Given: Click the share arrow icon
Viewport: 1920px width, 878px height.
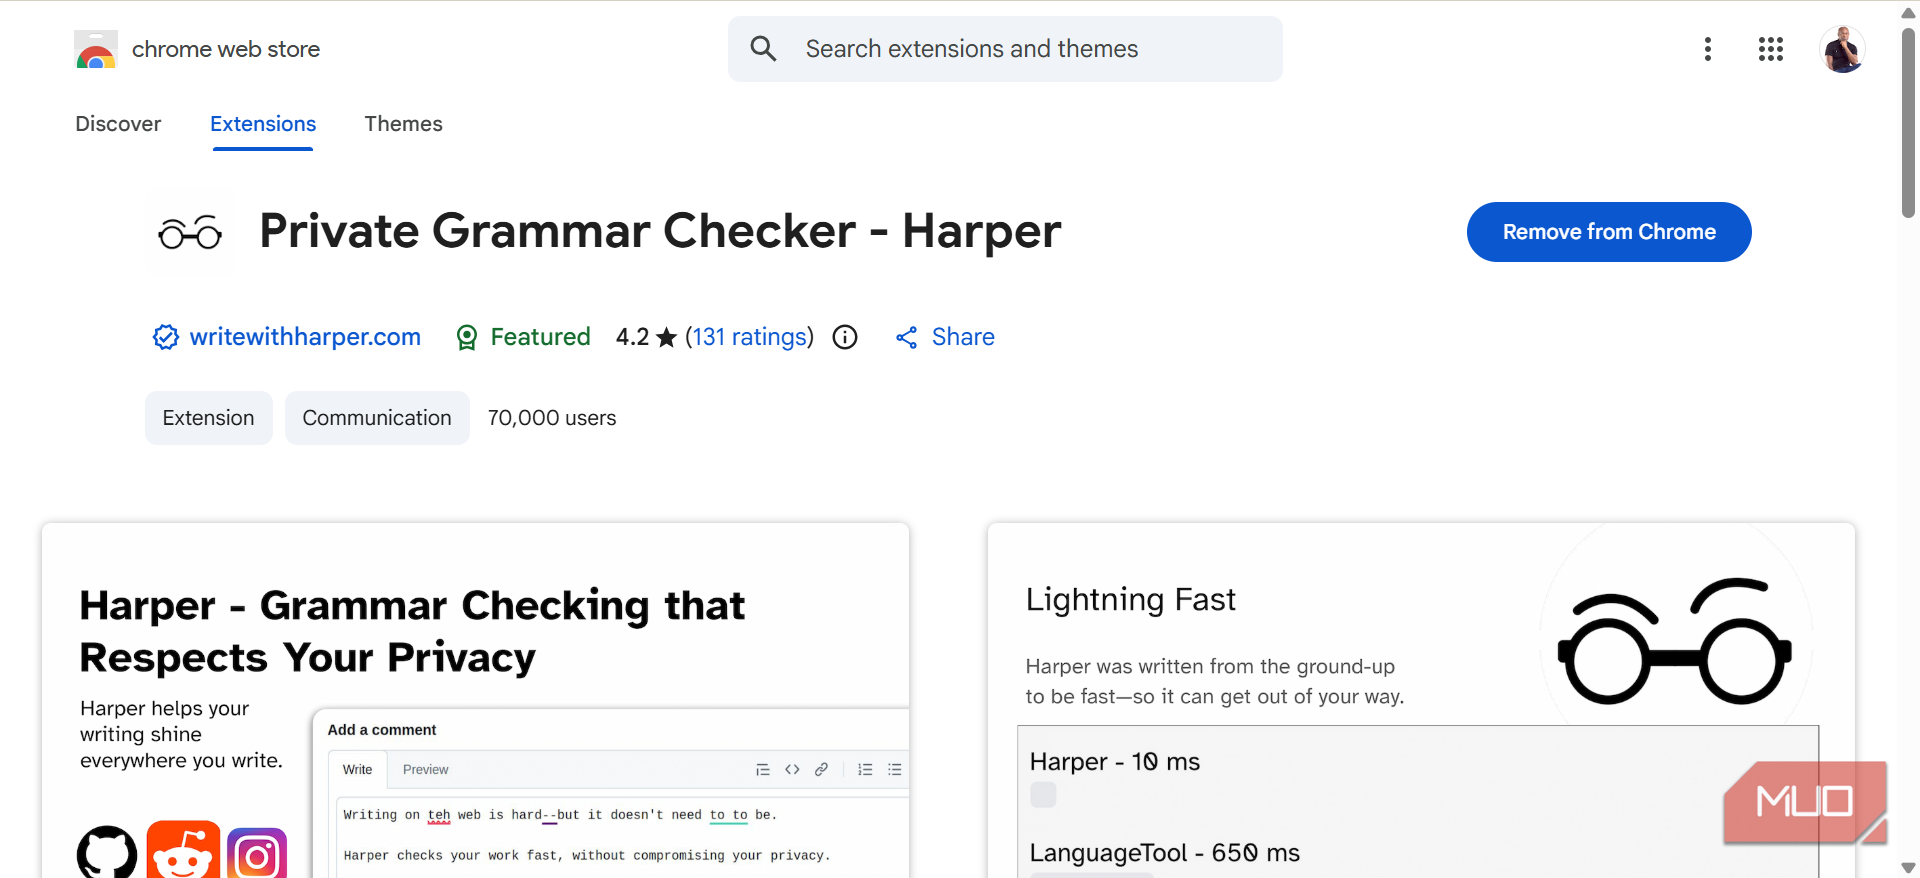Looking at the screenshot, I should click(907, 338).
